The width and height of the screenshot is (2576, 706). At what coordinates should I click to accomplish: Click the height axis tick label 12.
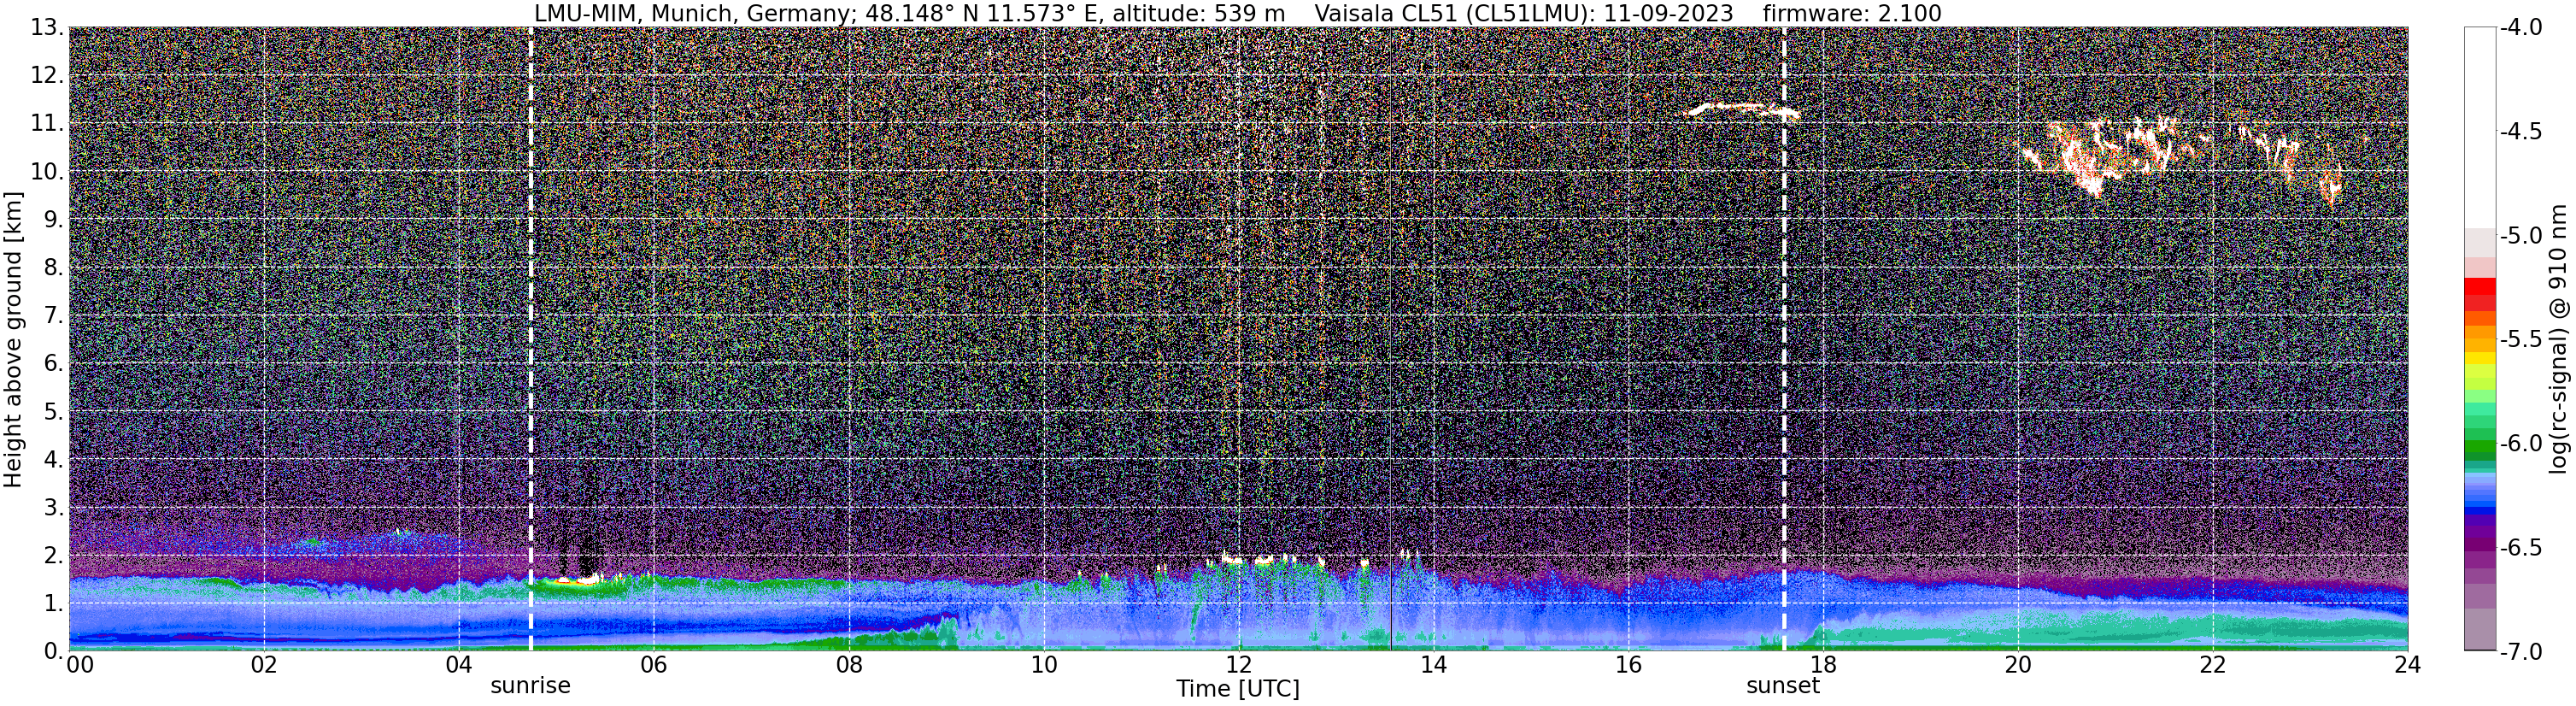(x=47, y=76)
